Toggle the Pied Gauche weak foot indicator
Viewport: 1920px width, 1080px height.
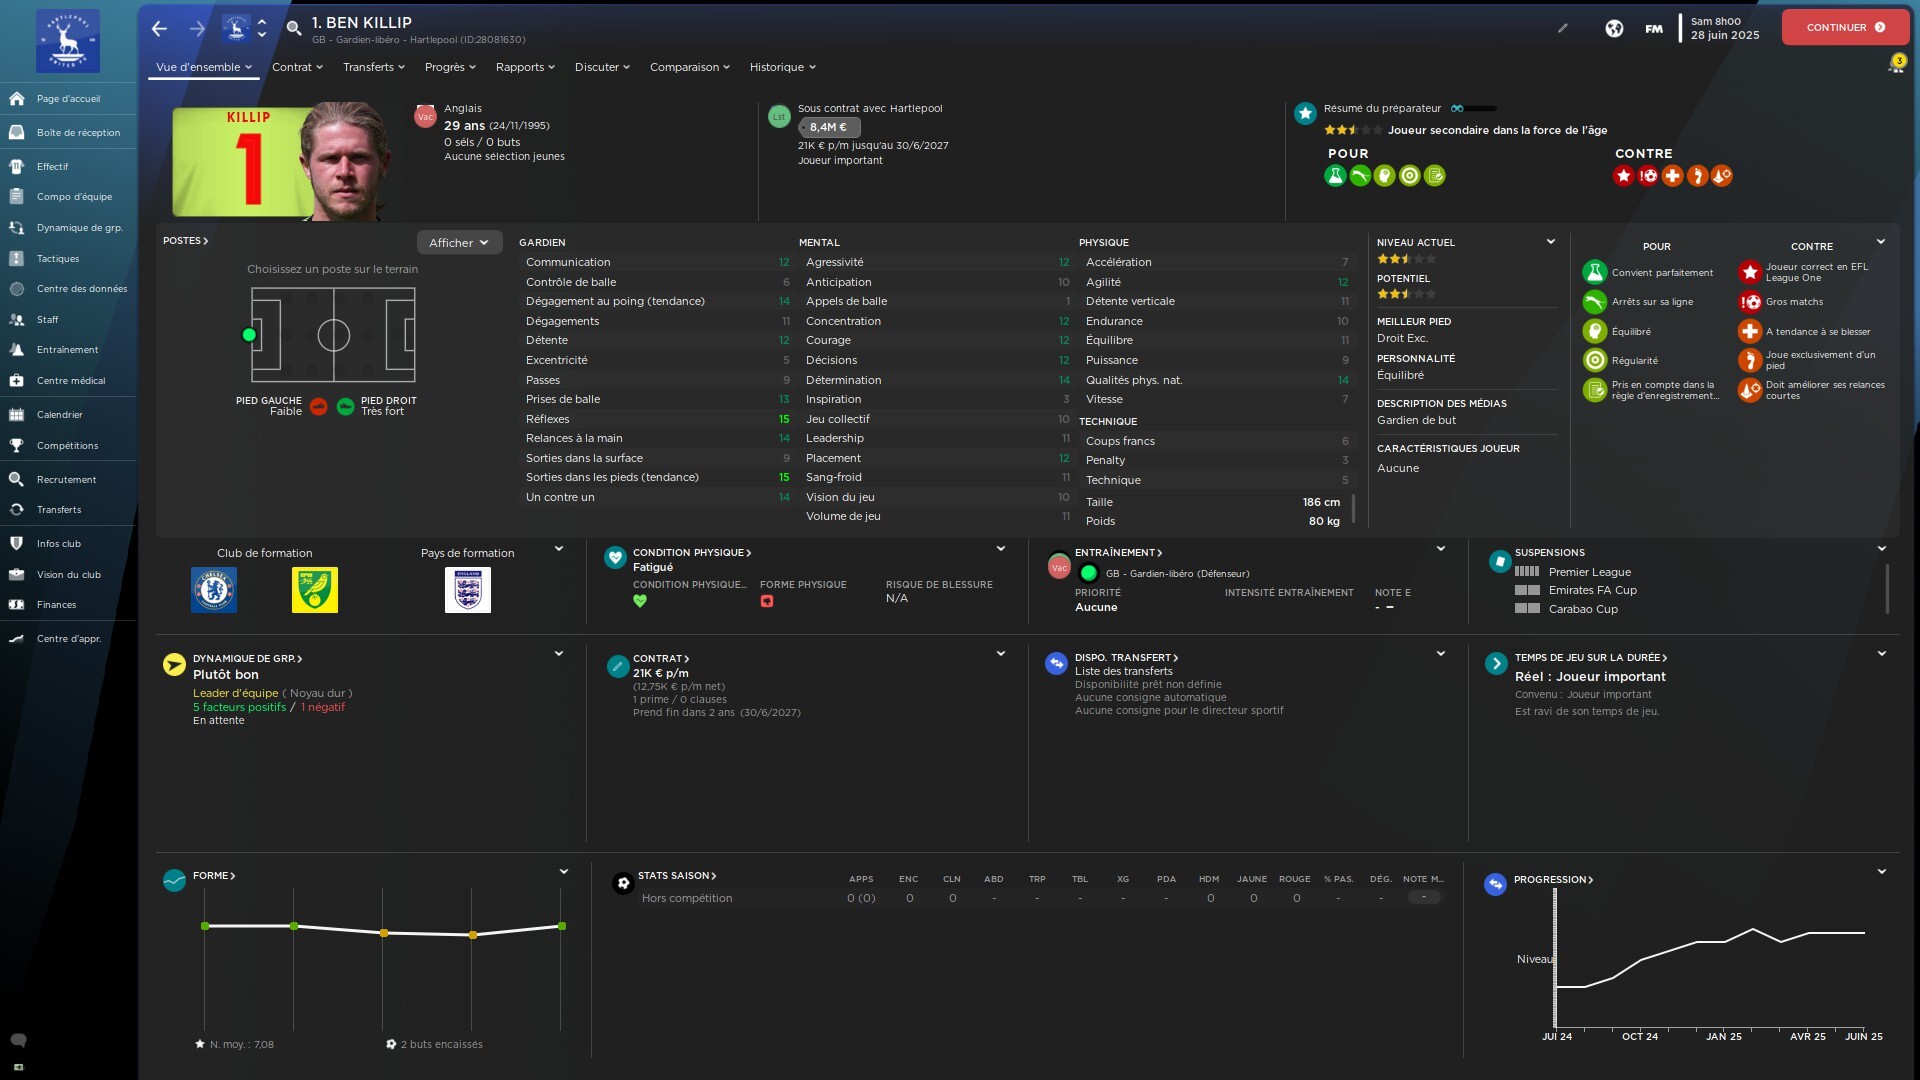click(319, 407)
